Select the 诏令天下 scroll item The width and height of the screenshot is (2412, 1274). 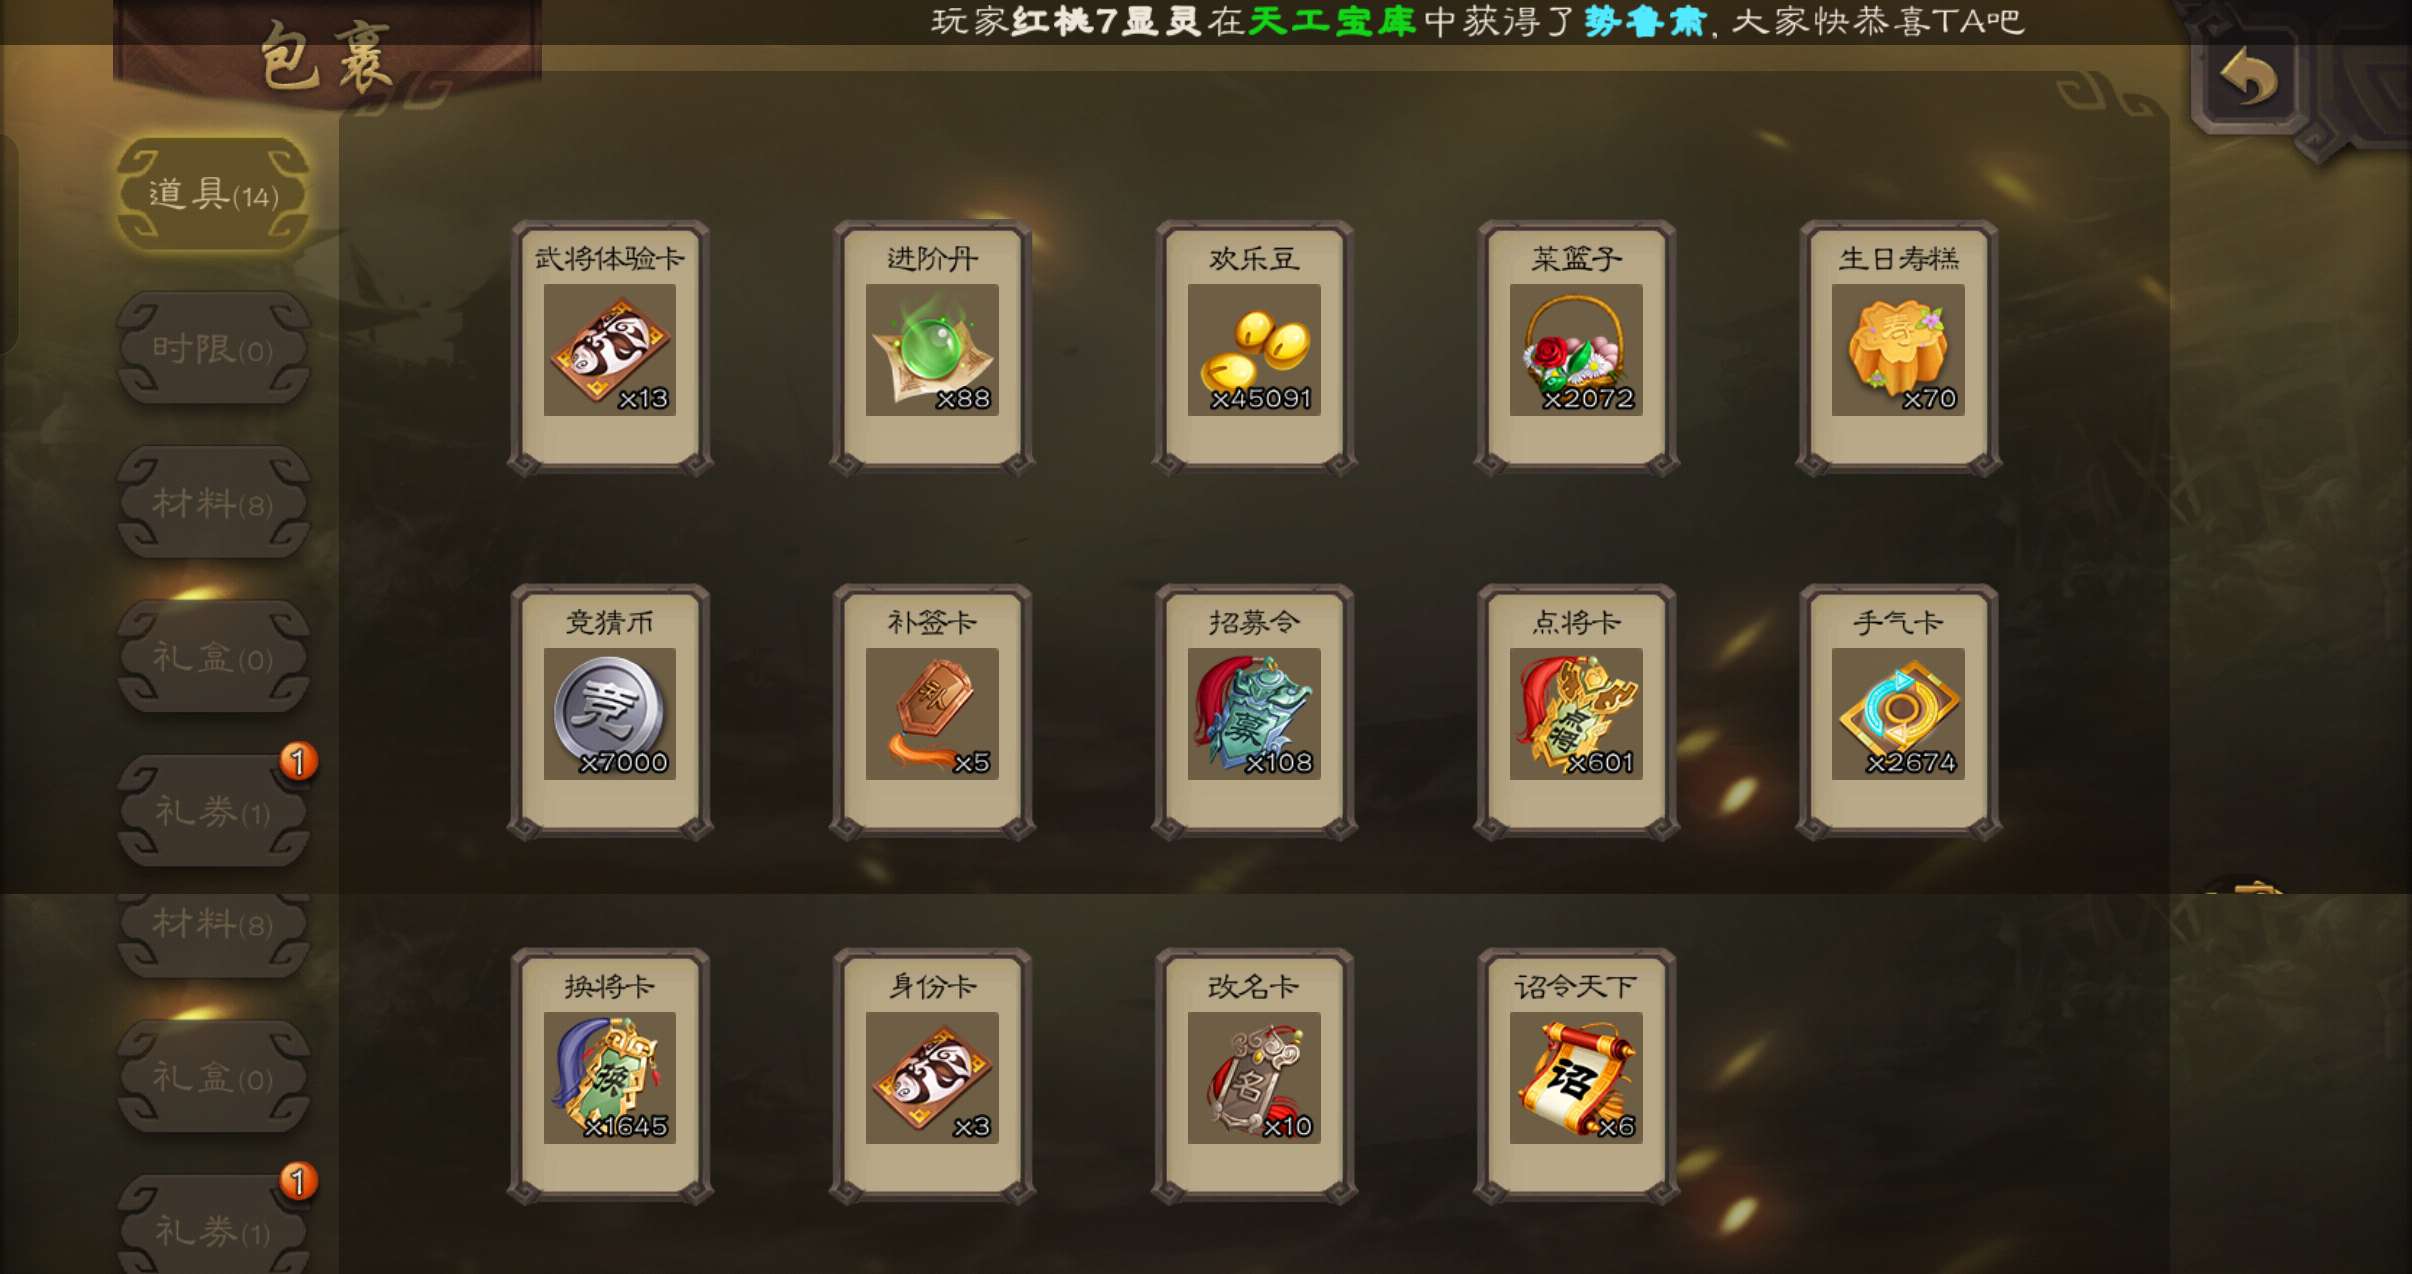pyautogui.click(x=1576, y=1076)
